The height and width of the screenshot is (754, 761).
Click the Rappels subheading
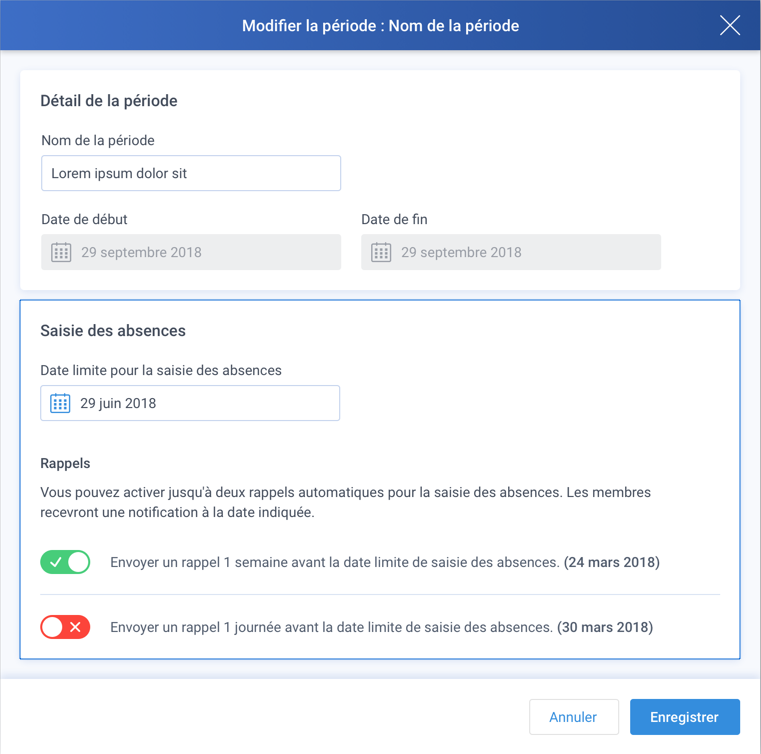(x=65, y=463)
